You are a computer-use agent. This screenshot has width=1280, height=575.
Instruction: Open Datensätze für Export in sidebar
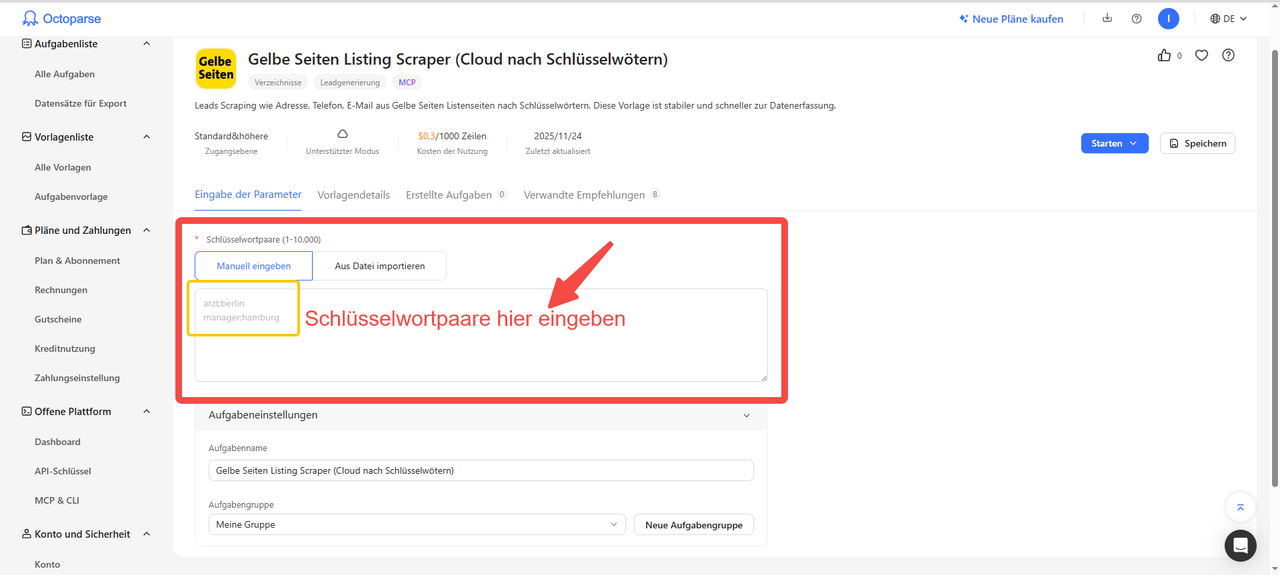[81, 103]
